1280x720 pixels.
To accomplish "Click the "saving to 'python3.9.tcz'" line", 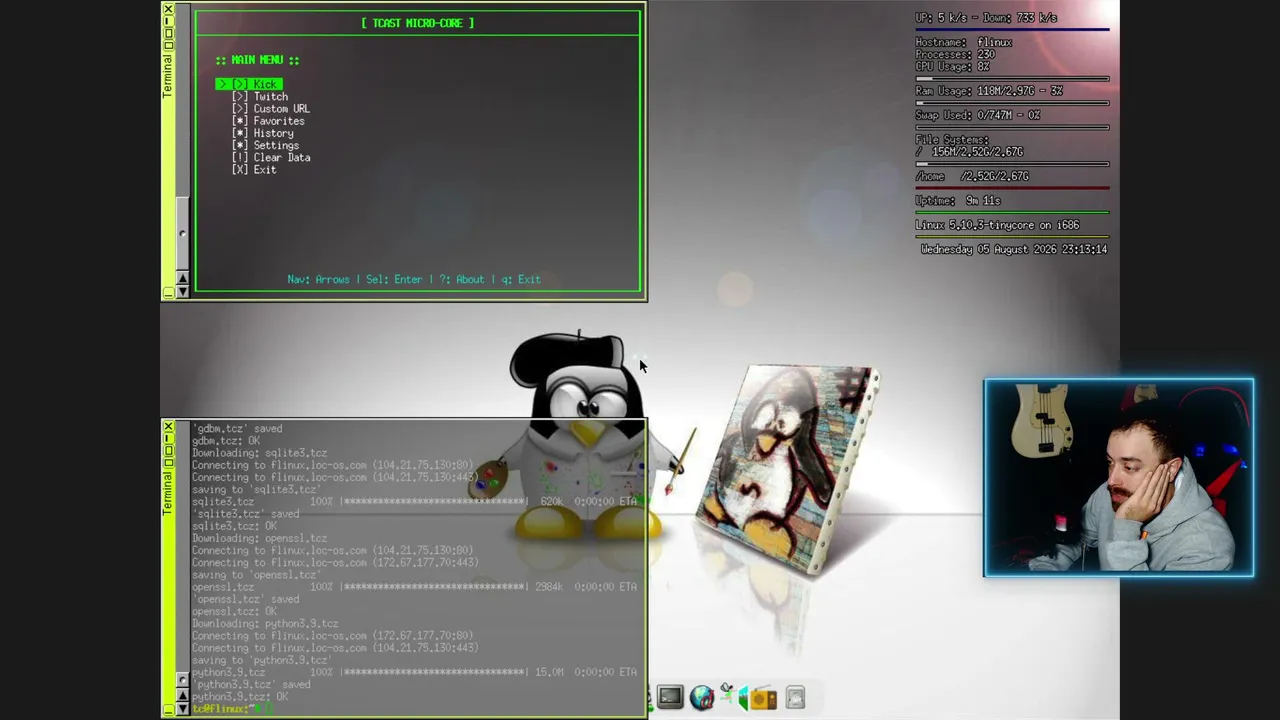I will (x=262, y=660).
